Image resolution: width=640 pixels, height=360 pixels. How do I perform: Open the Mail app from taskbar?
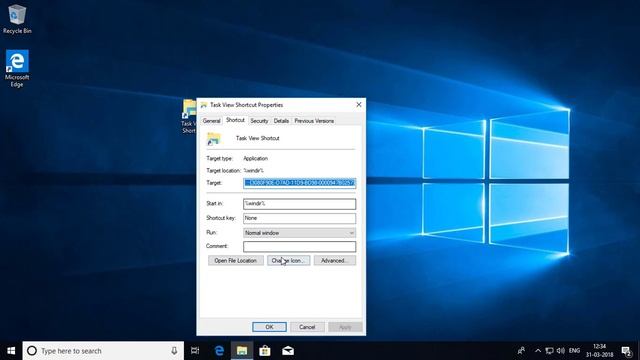click(288, 351)
